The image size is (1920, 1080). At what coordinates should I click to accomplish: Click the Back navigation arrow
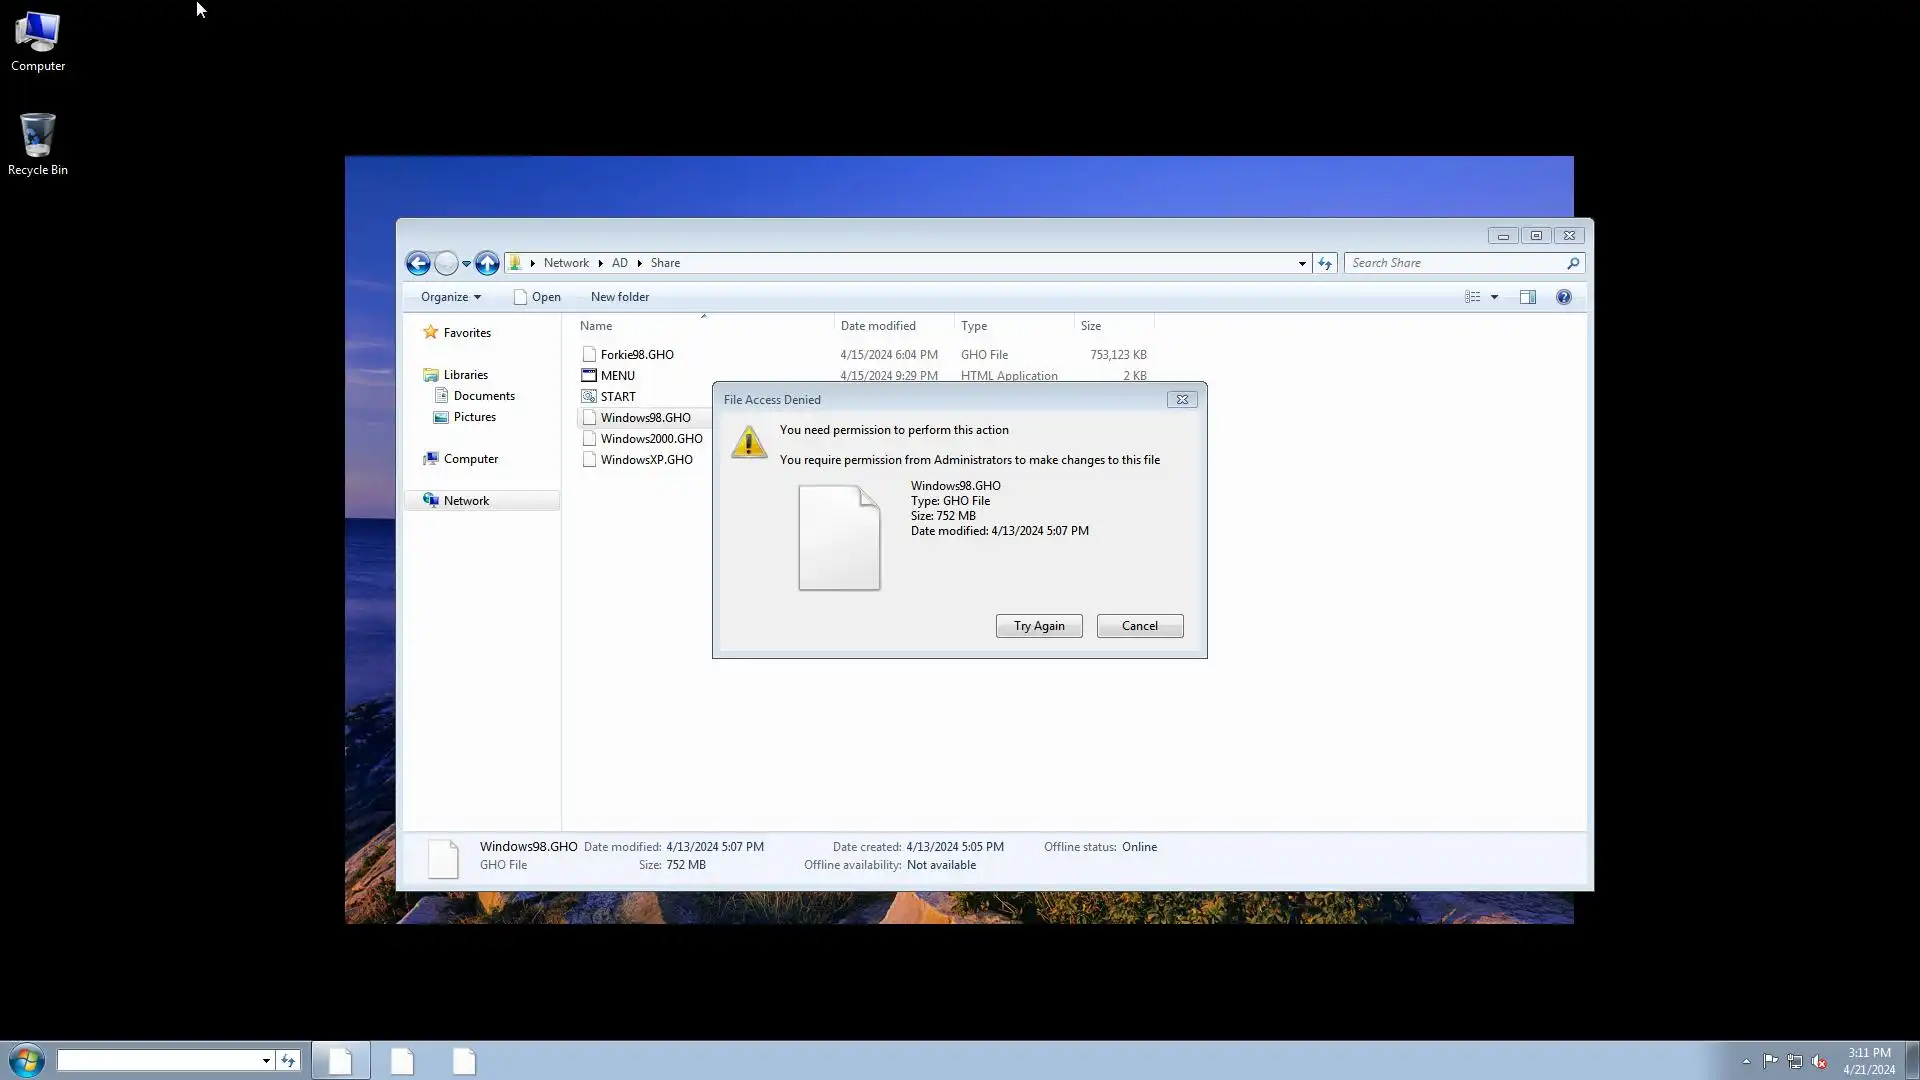coord(418,263)
